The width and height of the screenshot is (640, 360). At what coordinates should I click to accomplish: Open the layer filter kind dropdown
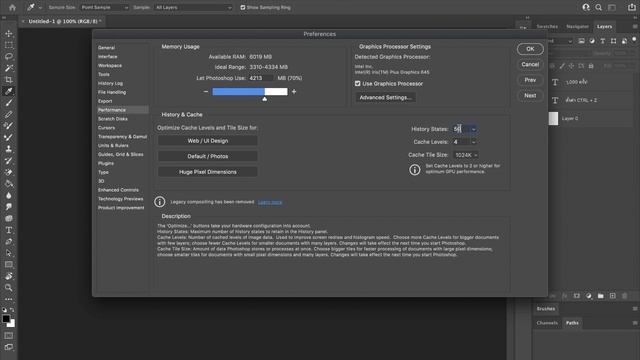coord(560,41)
